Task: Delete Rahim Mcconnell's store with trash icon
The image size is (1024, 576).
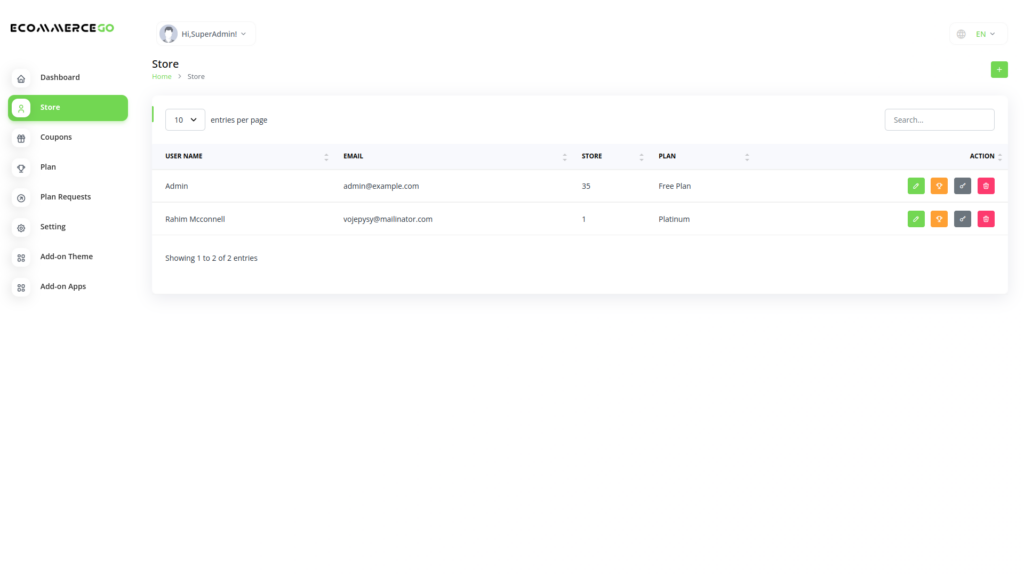Action: coord(985,218)
